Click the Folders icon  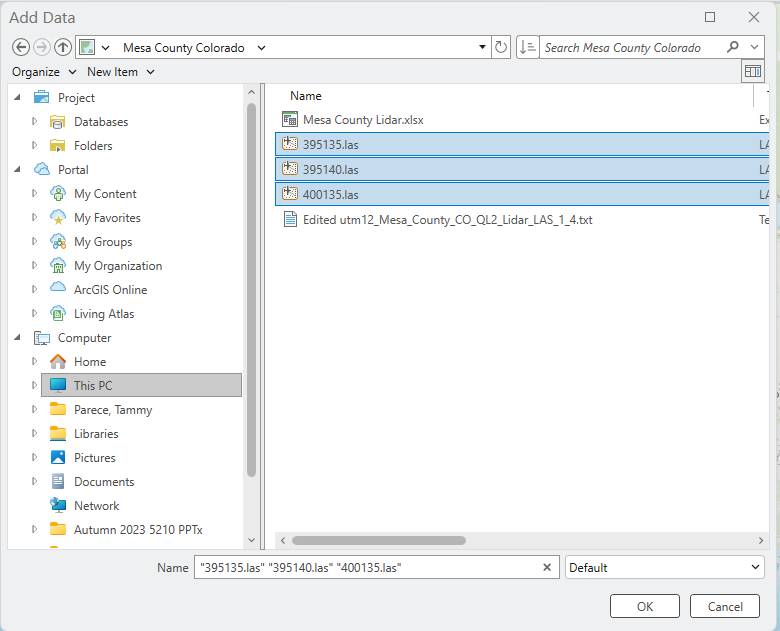(x=58, y=145)
